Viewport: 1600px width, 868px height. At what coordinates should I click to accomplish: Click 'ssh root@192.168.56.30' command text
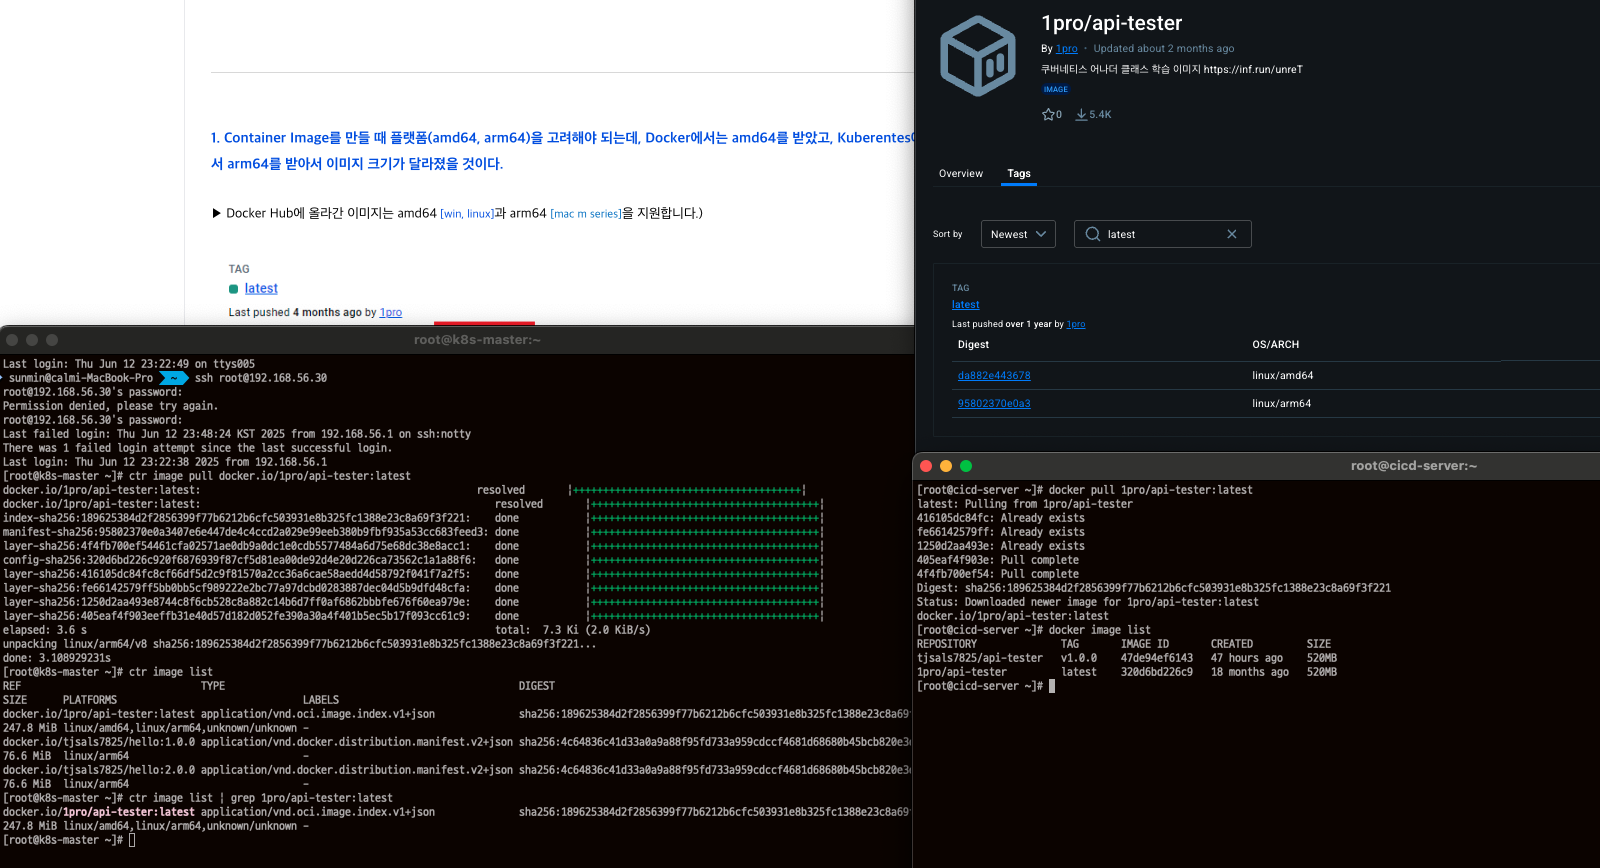click(x=261, y=378)
